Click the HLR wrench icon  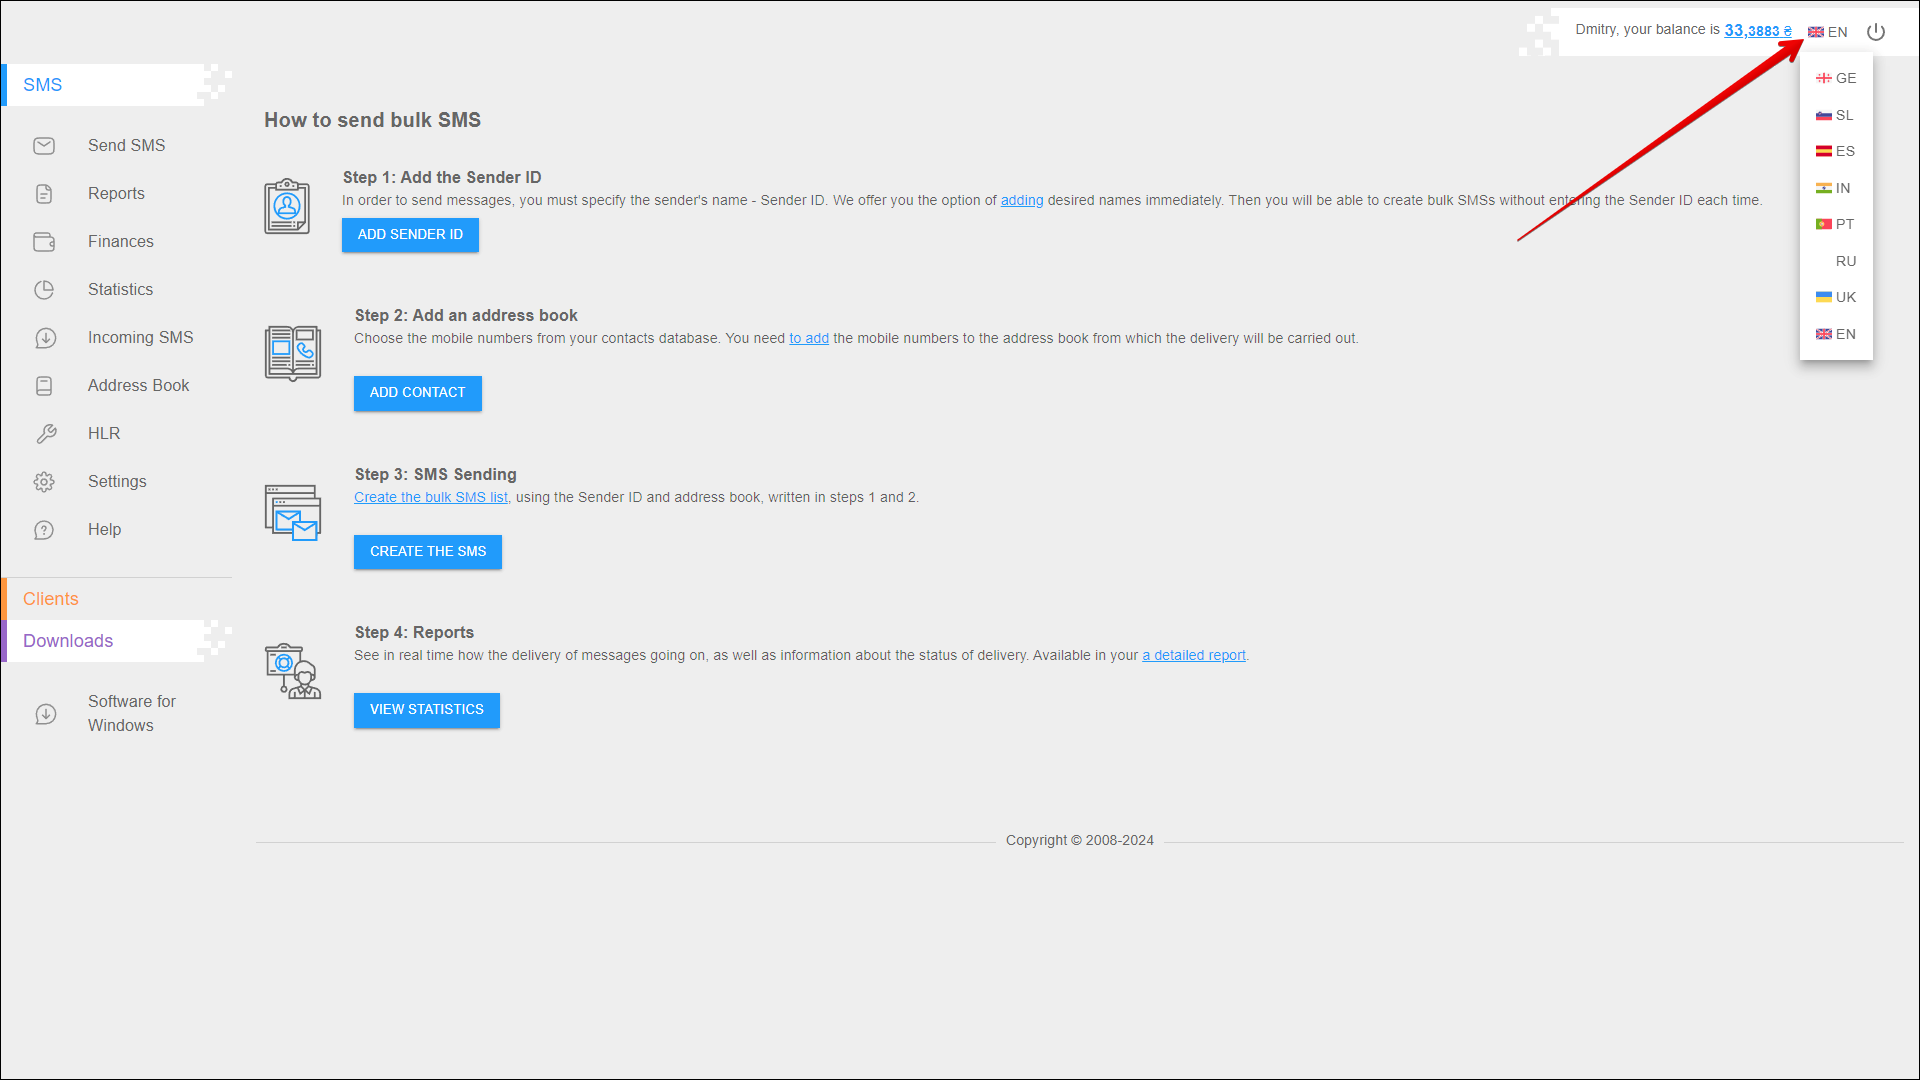(x=46, y=434)
